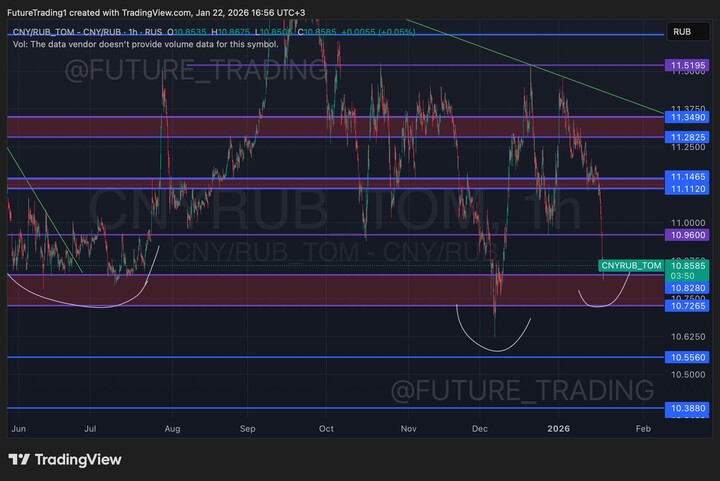
Task: Click the Dec label on time axis
Action: (x=478, y=427)
